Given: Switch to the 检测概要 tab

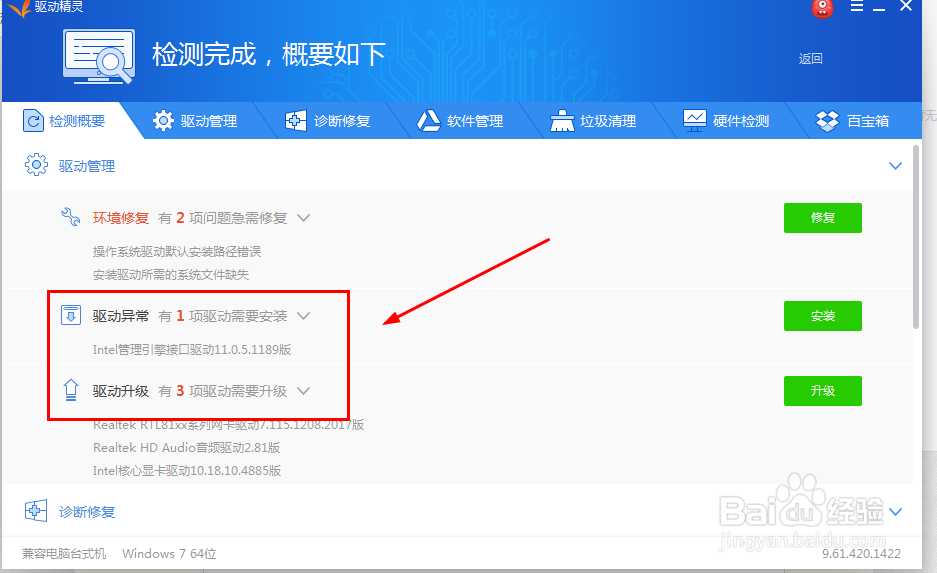Looking at the screenshot, I should [64, 121].
